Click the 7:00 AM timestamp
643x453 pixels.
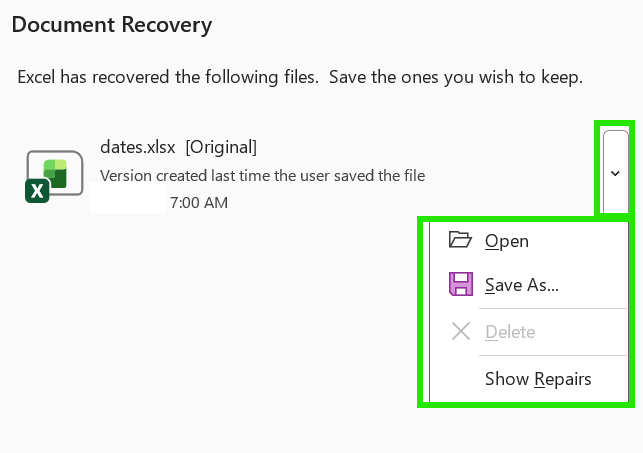pyautogui.click(x=199, y=203)
